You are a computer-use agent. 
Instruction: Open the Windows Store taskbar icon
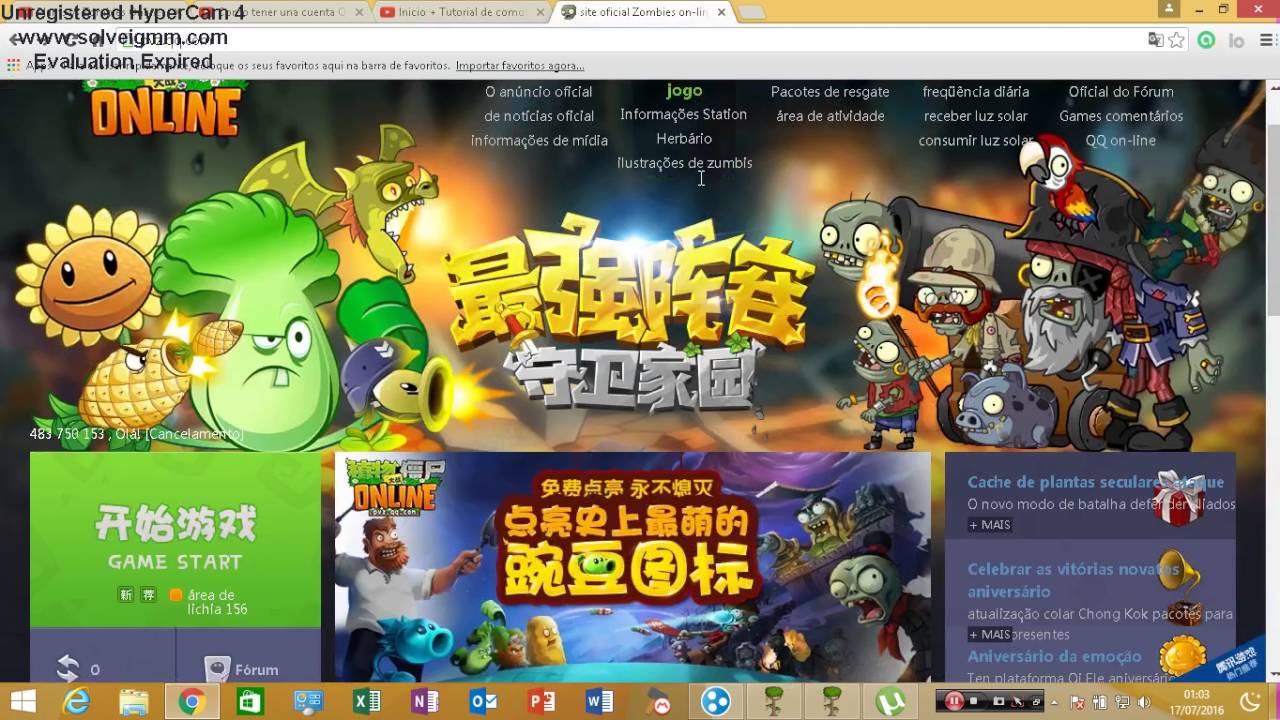(x=250, y=702)
